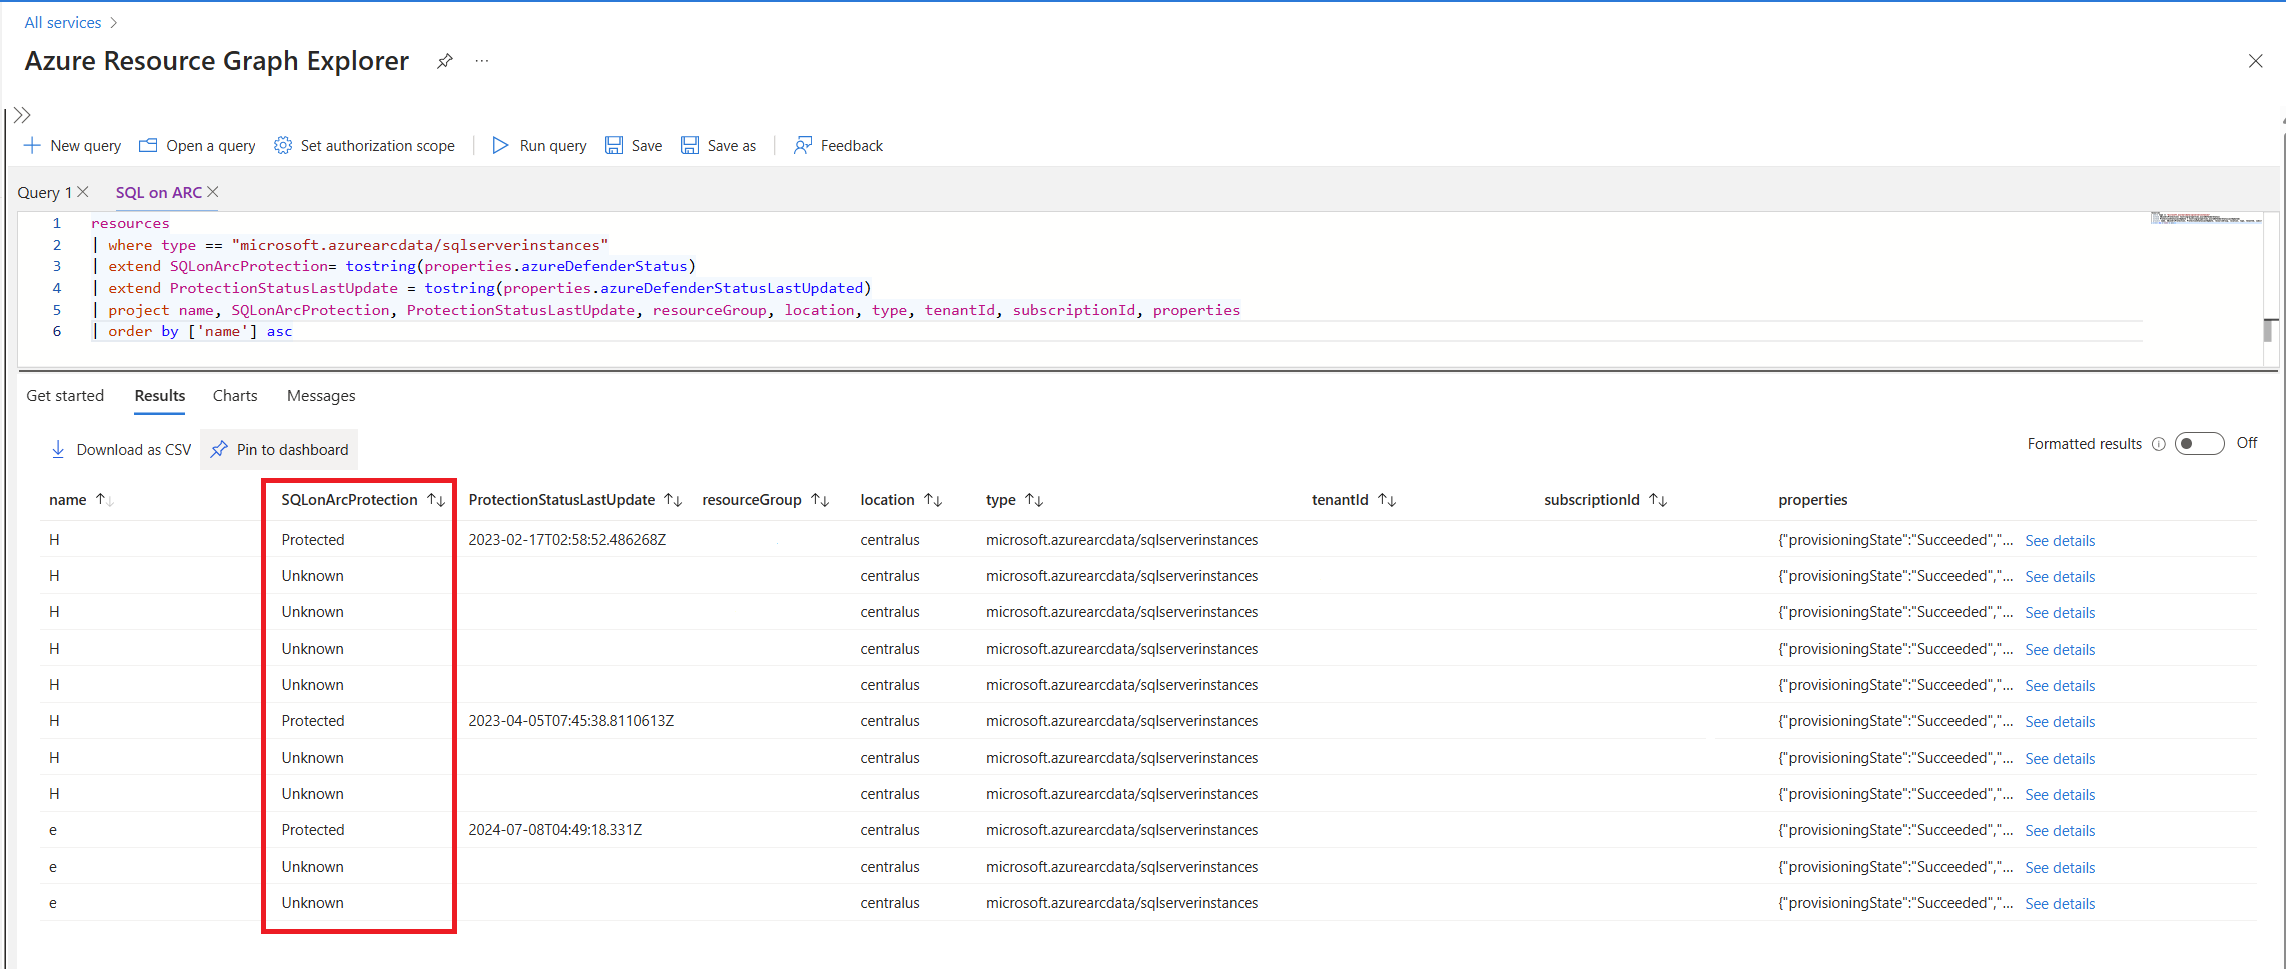
Task: Run query with the play icon
Action: [500, 145]
